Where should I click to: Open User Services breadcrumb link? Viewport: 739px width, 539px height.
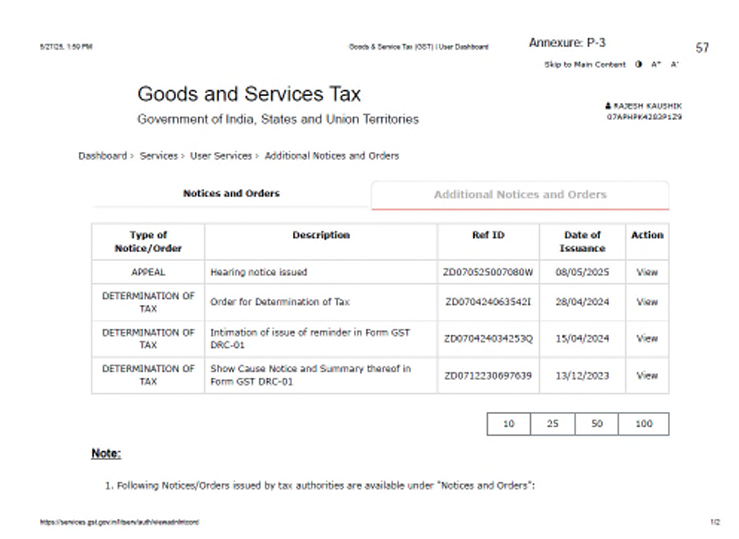(x=220, y=156)
